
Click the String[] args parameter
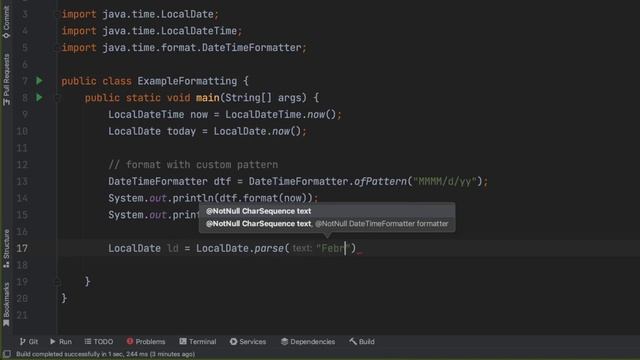[x=265, y=98]
